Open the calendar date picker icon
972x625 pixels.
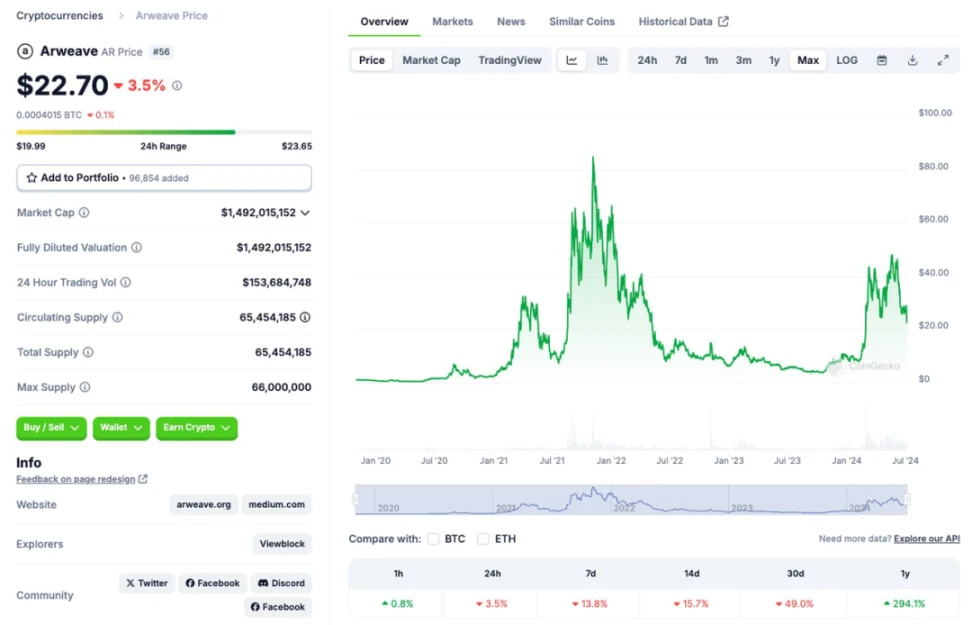tap(882, 60)
